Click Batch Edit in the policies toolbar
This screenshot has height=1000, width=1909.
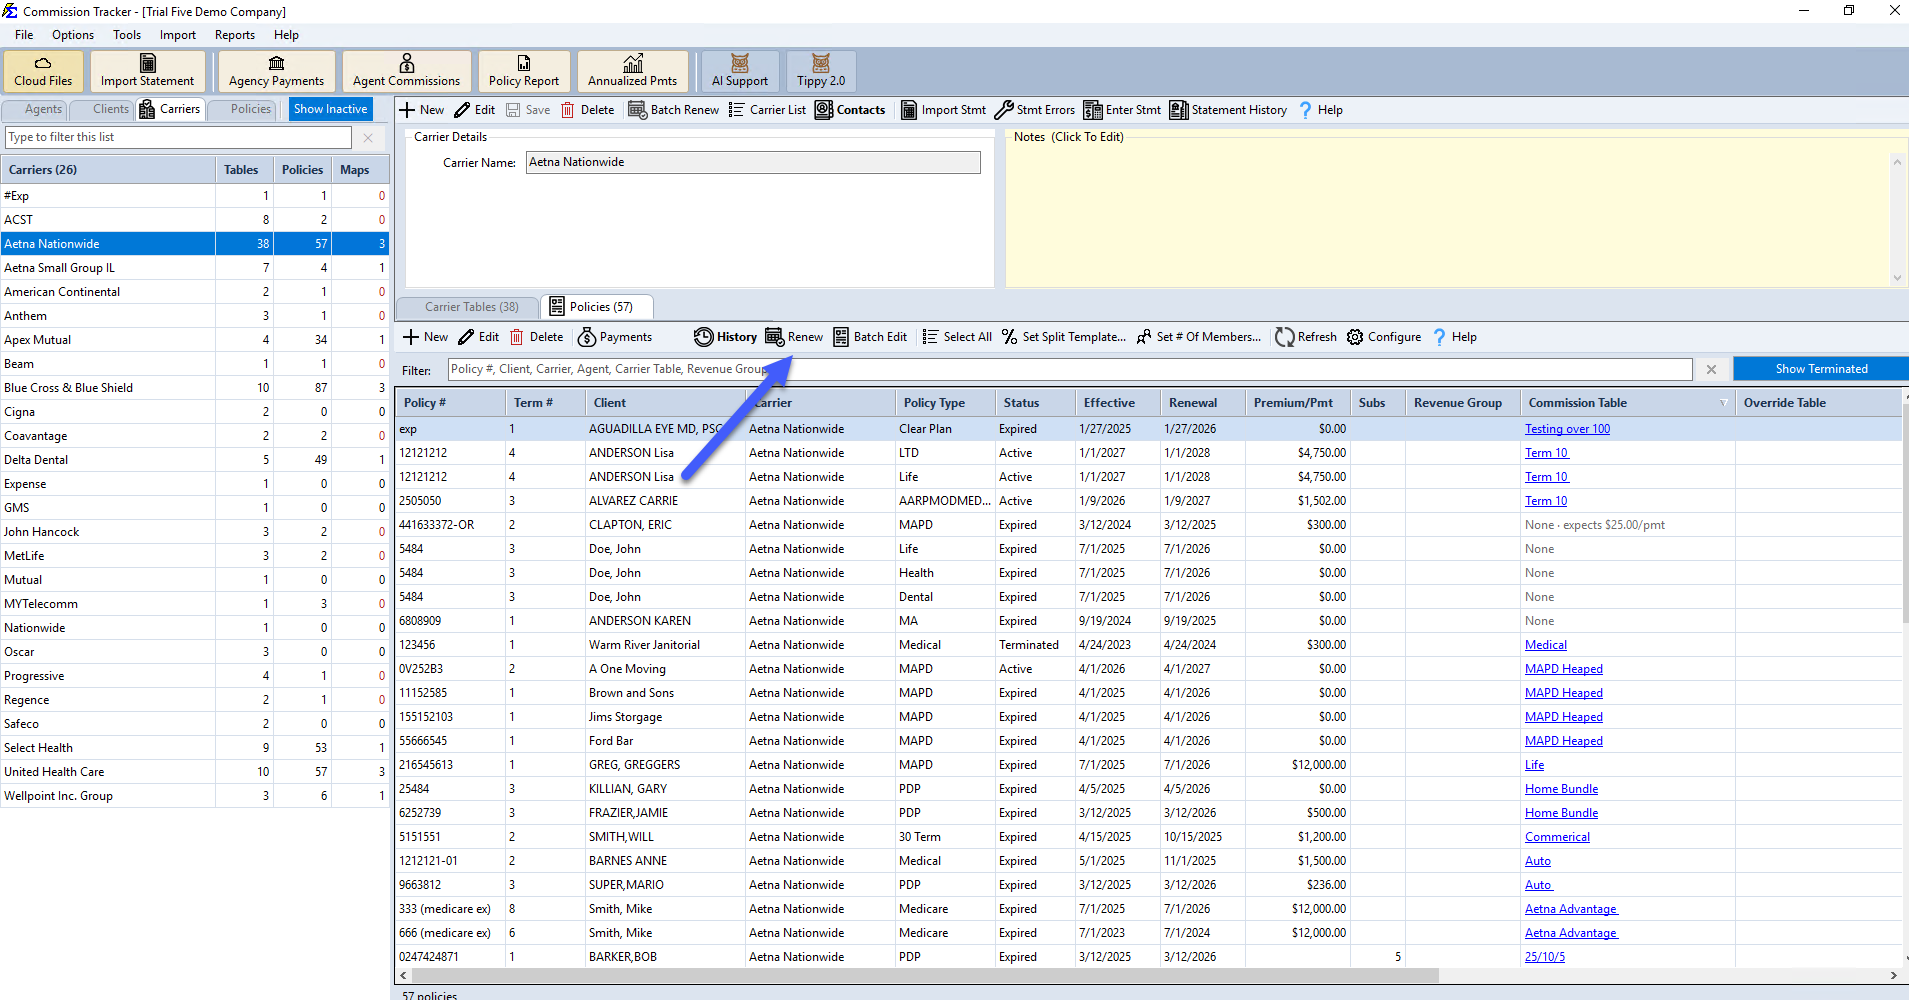pos(870,337)
